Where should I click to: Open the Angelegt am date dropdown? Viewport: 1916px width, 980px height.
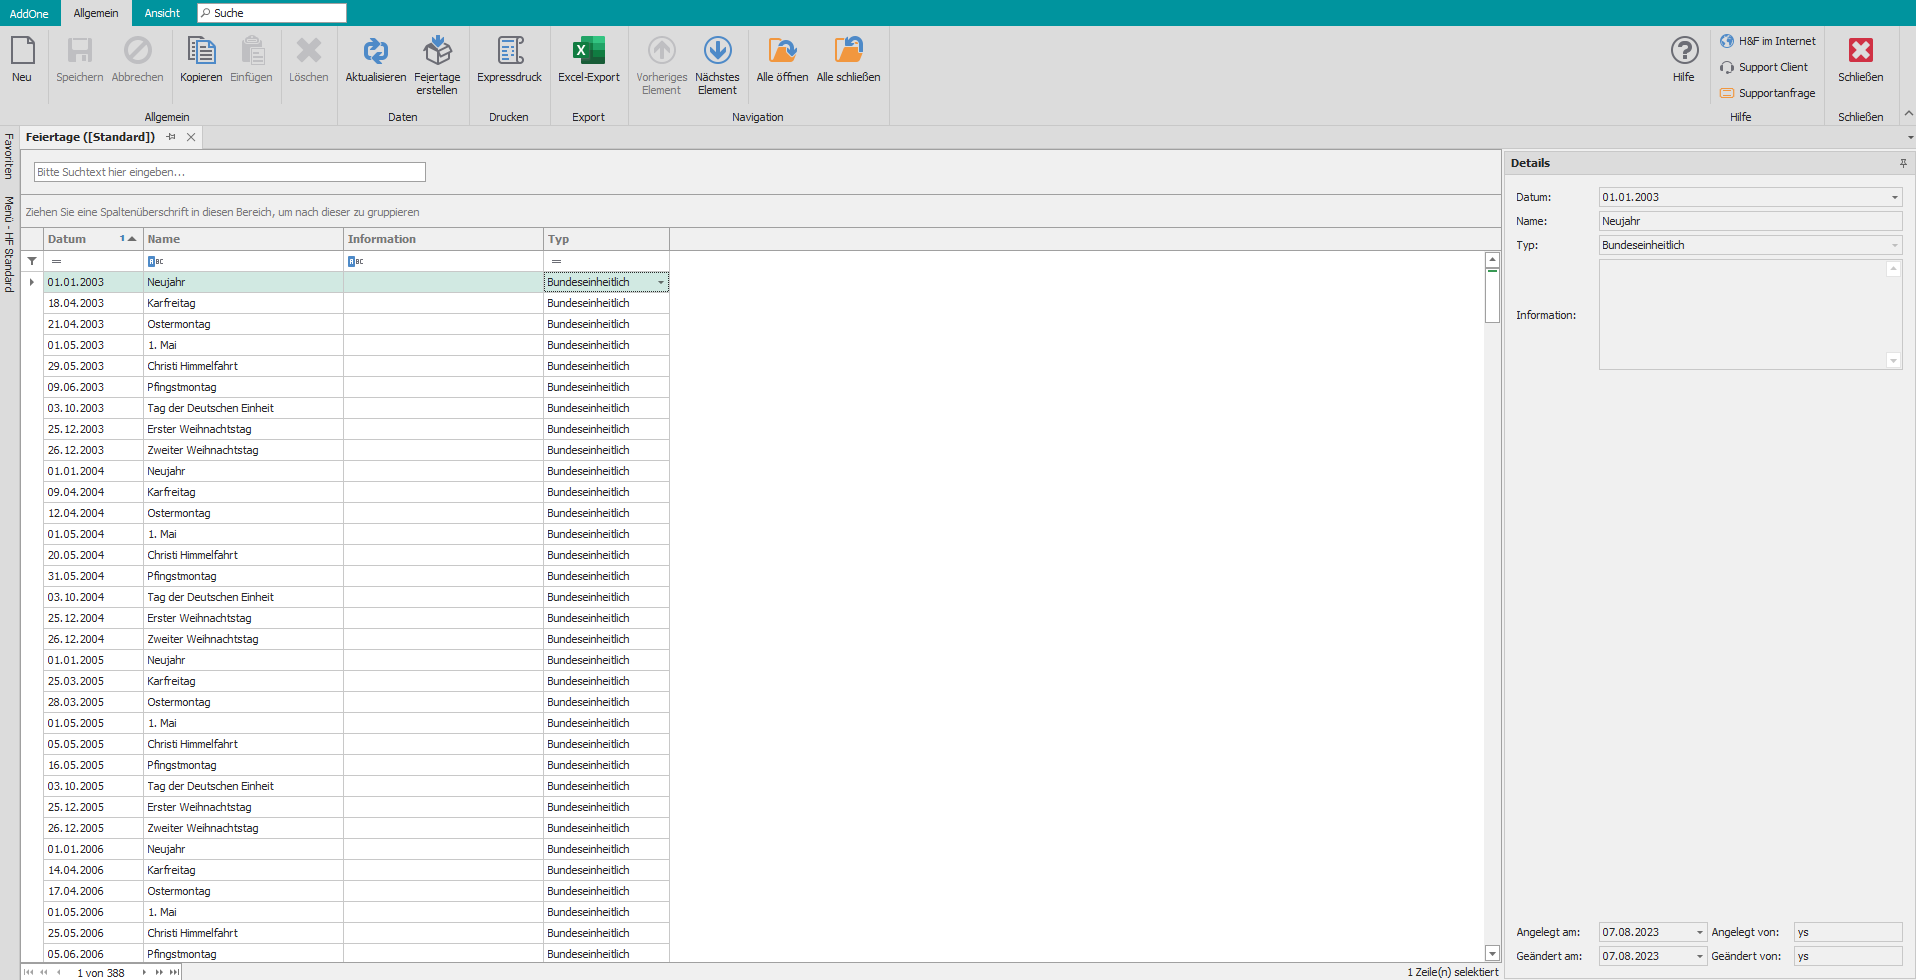pos(1699,933)
